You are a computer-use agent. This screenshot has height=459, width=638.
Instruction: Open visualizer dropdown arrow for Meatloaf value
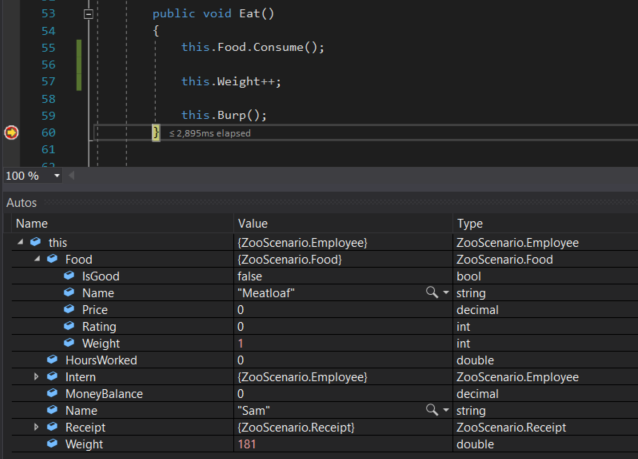[445, 293]
